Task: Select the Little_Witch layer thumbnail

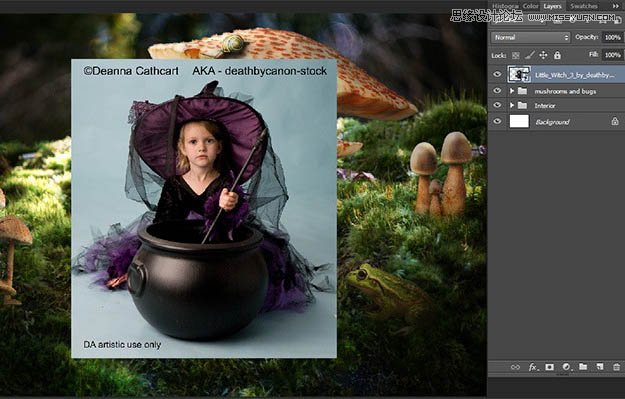Action: pos(519,75)
